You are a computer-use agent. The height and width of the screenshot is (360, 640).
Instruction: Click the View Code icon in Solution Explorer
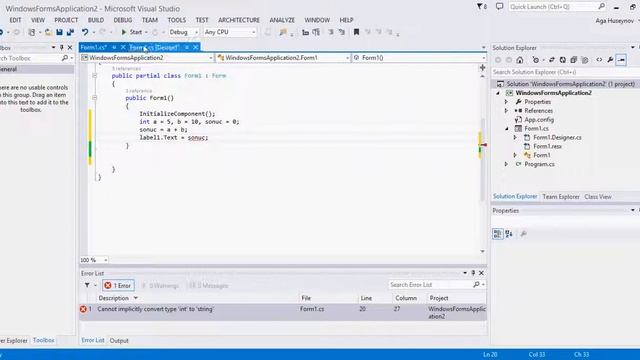(x=599, y=60)
